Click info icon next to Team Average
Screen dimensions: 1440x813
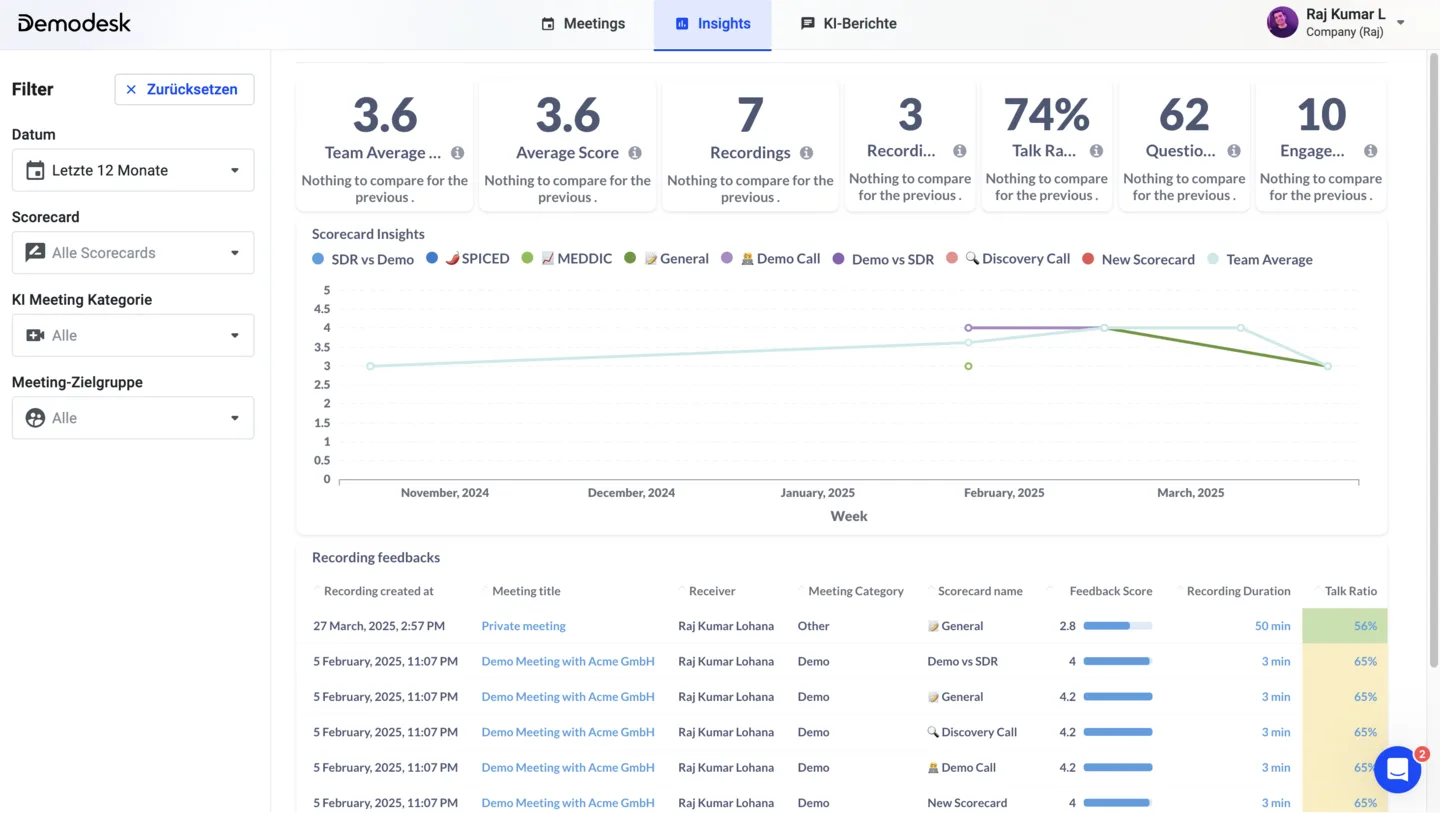tap(457, 153)
